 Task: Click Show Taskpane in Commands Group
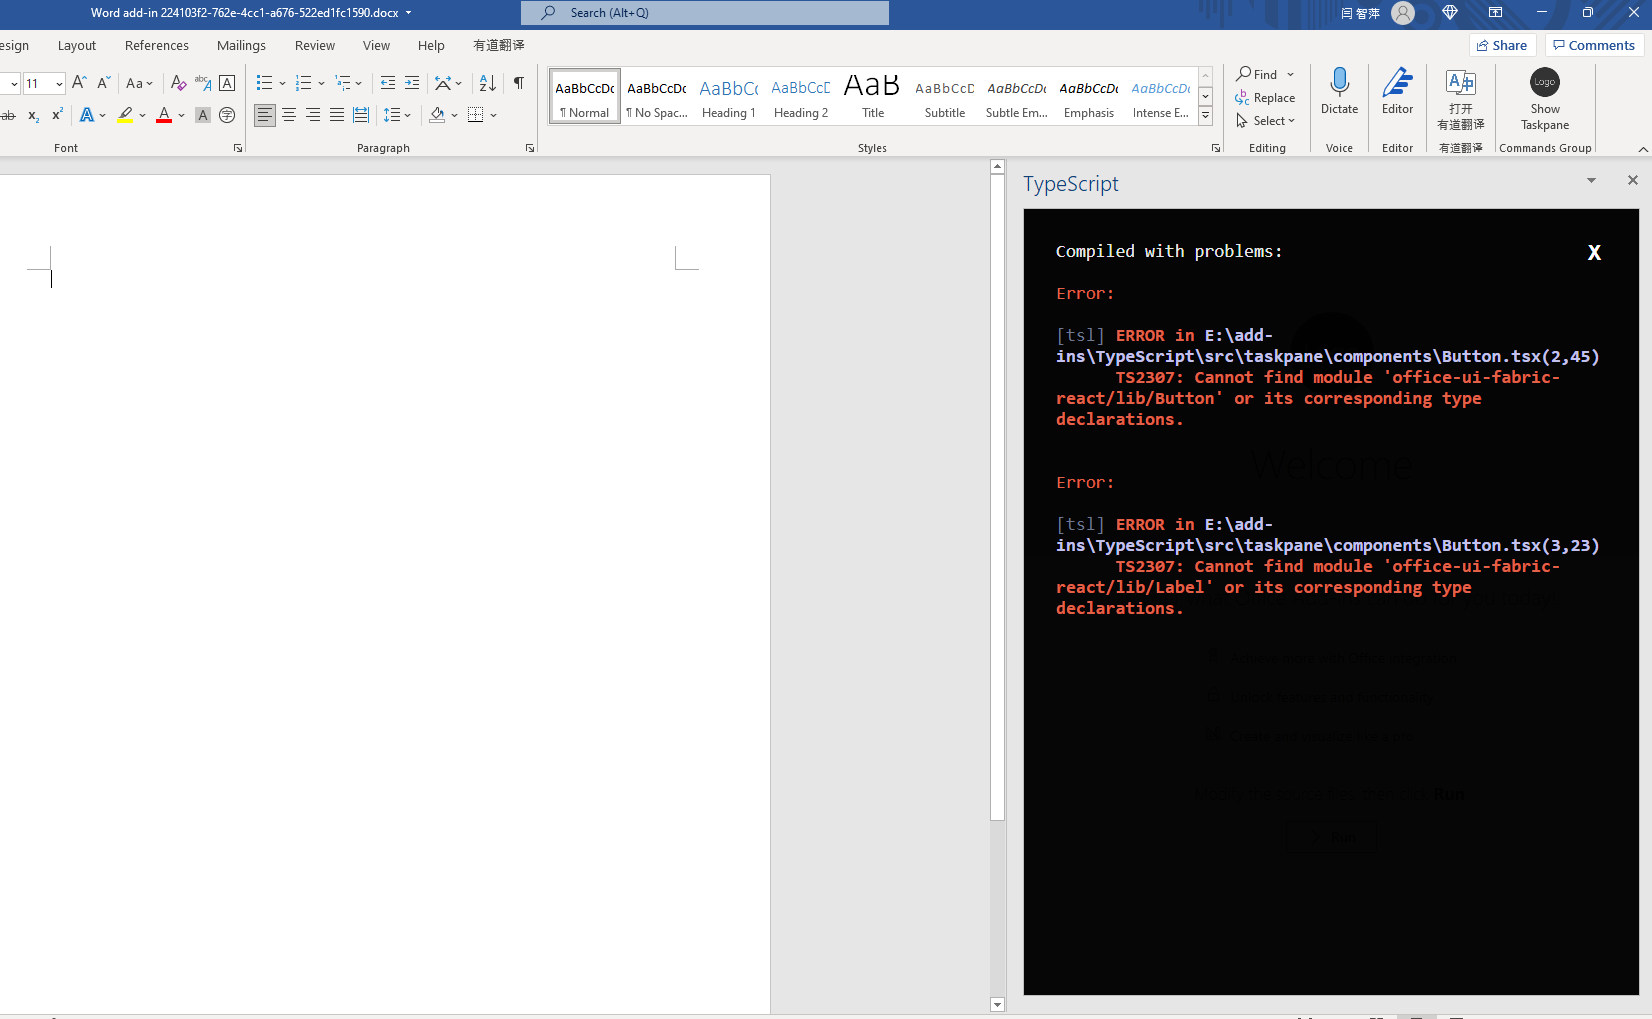1544,103
